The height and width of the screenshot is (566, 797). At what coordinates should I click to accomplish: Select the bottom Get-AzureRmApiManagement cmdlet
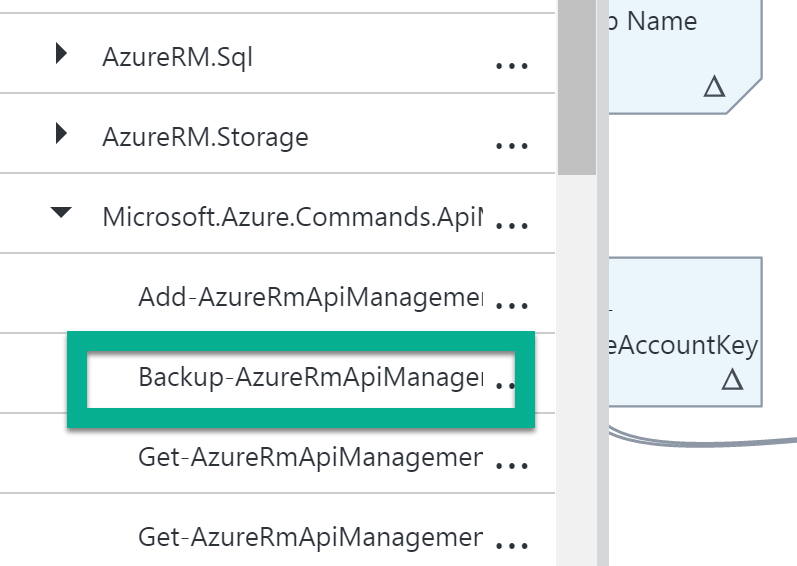310,537
